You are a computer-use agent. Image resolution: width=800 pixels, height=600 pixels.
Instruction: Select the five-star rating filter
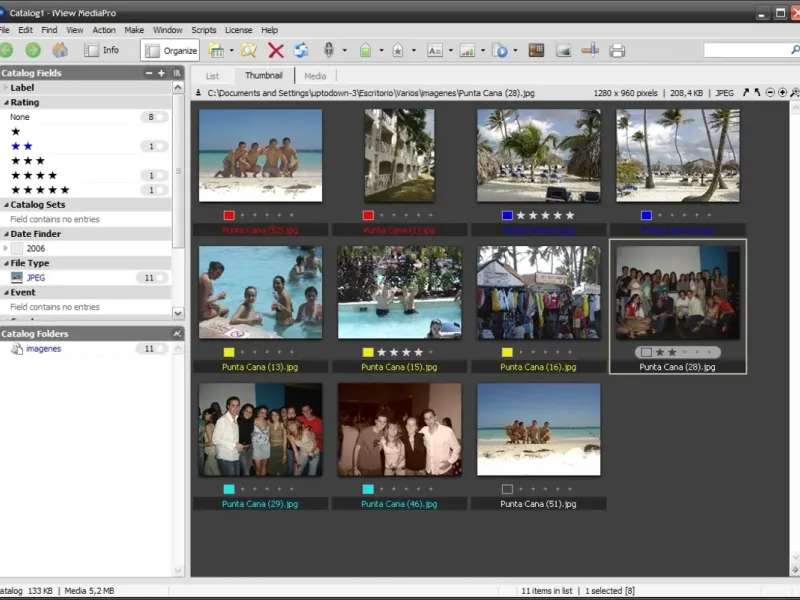point(40,190)
